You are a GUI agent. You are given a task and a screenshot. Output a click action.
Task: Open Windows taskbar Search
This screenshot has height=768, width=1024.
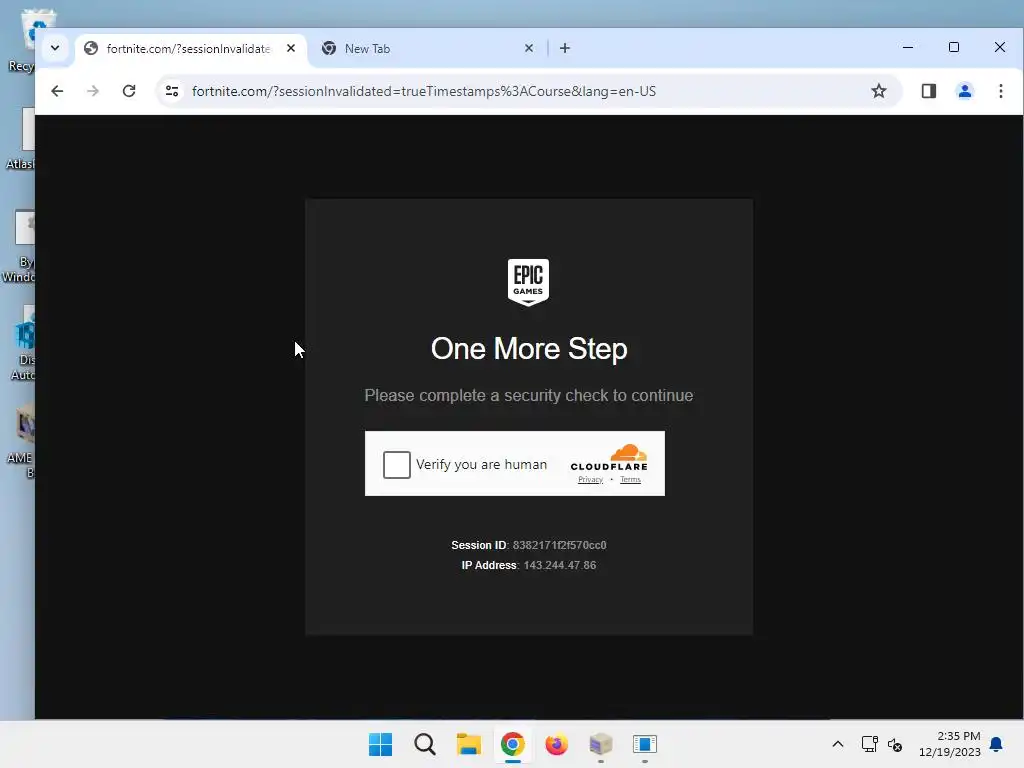[424, 744]
